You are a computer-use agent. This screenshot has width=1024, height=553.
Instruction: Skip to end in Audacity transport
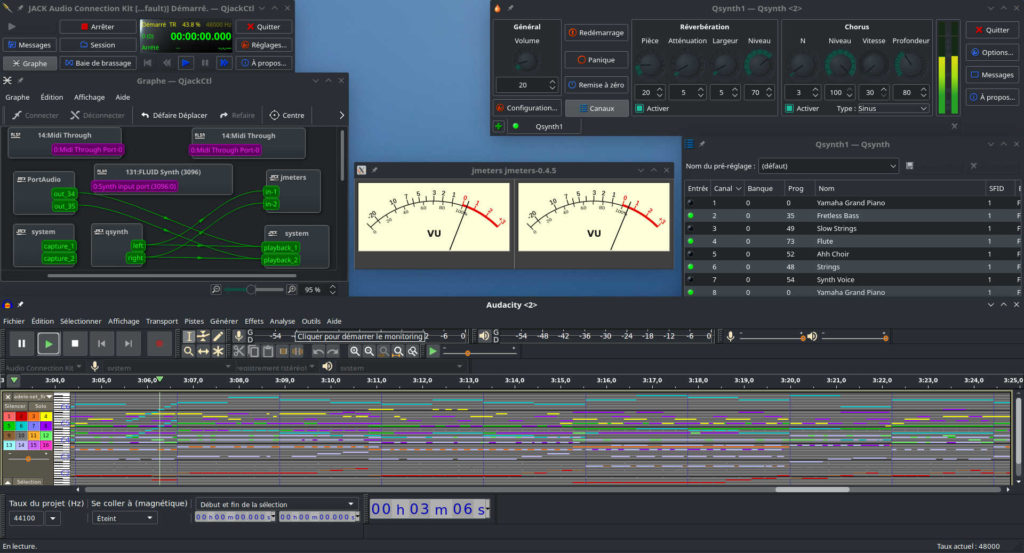(x=129, y=343)
